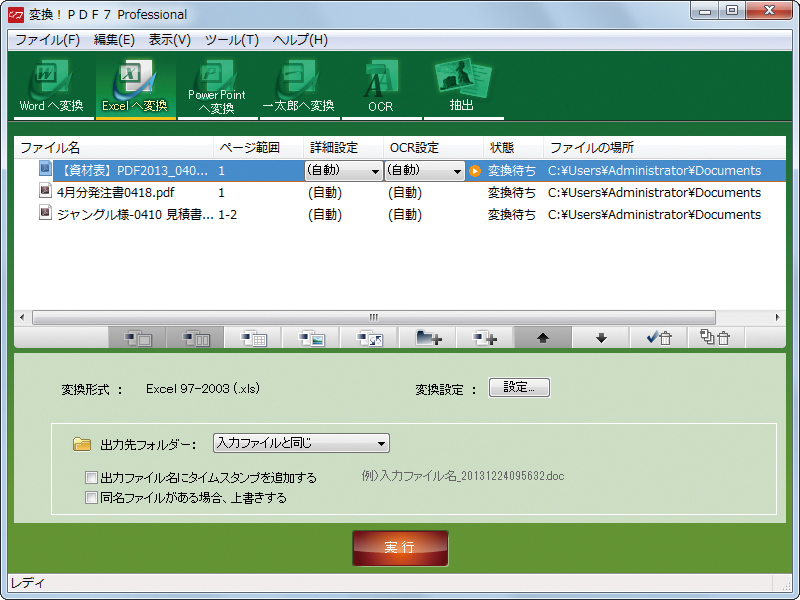Screen dimensions: 800x600
Task: Open the 編集(E) menu
Action: click(114, 40)
